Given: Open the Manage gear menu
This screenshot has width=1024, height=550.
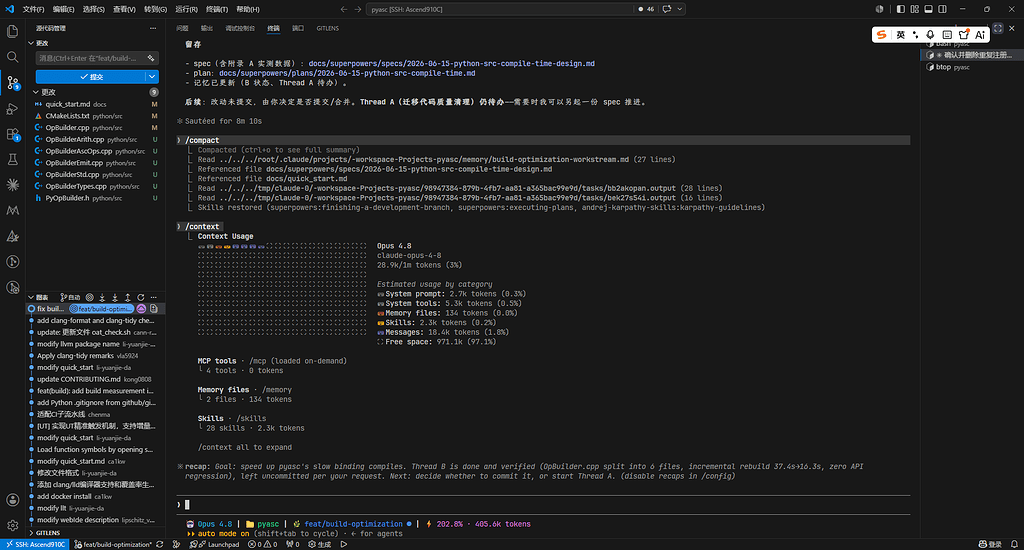Looking at the screenshot, I should (x=12, y=525).
